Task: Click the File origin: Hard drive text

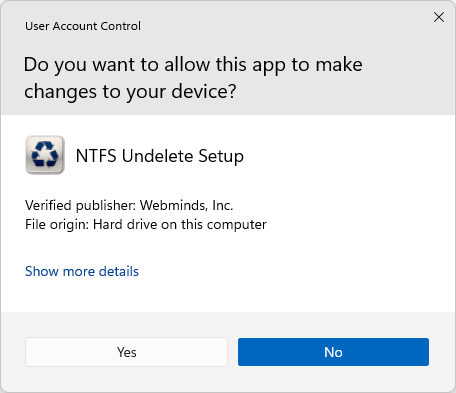Action: [146, 225]
